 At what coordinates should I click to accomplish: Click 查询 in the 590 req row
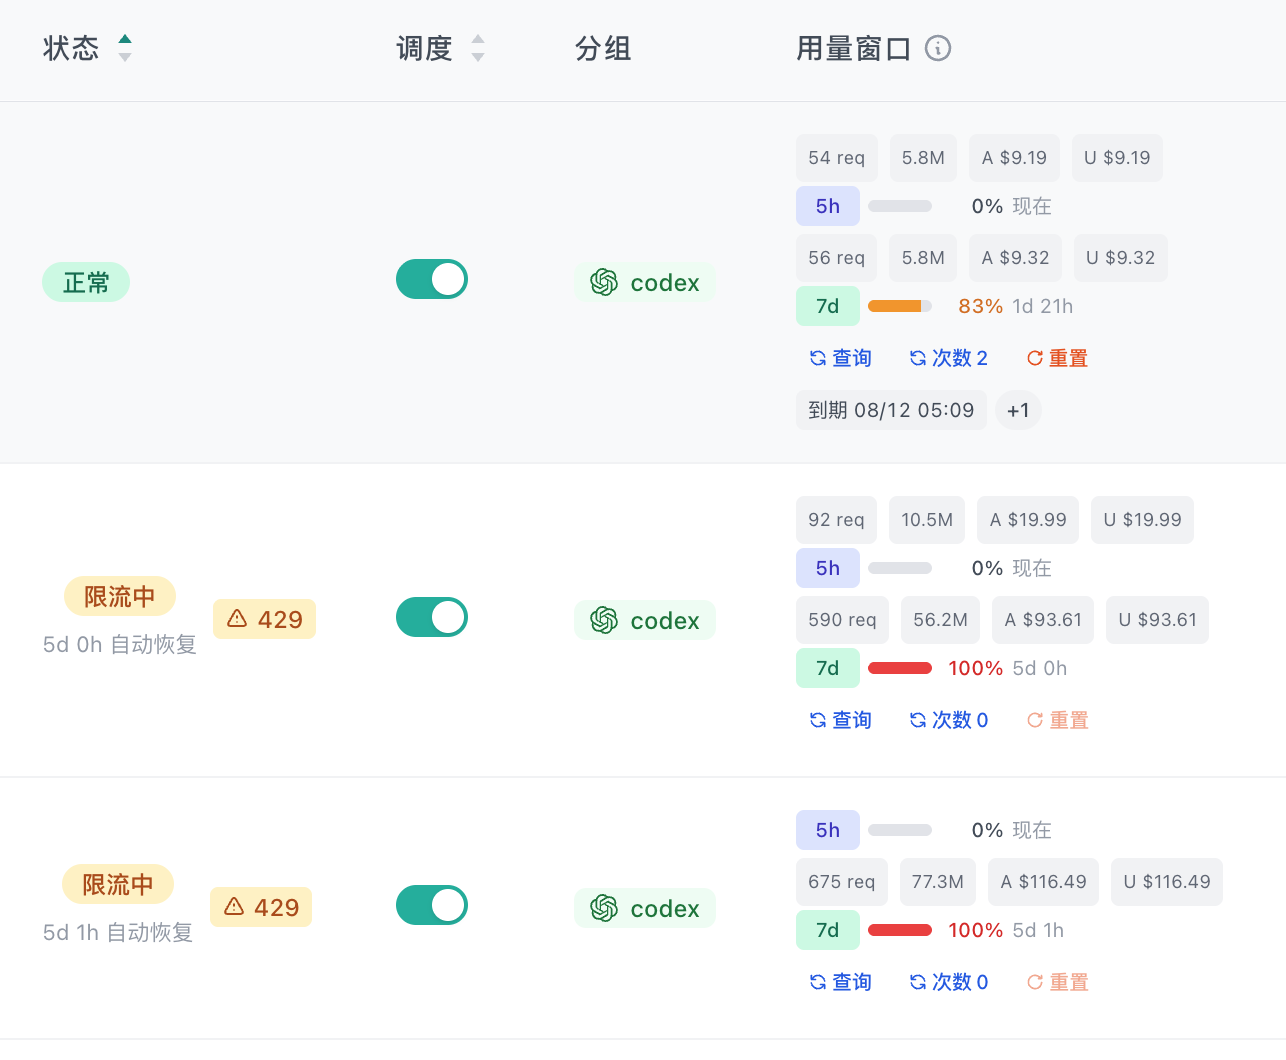(840, 720)
